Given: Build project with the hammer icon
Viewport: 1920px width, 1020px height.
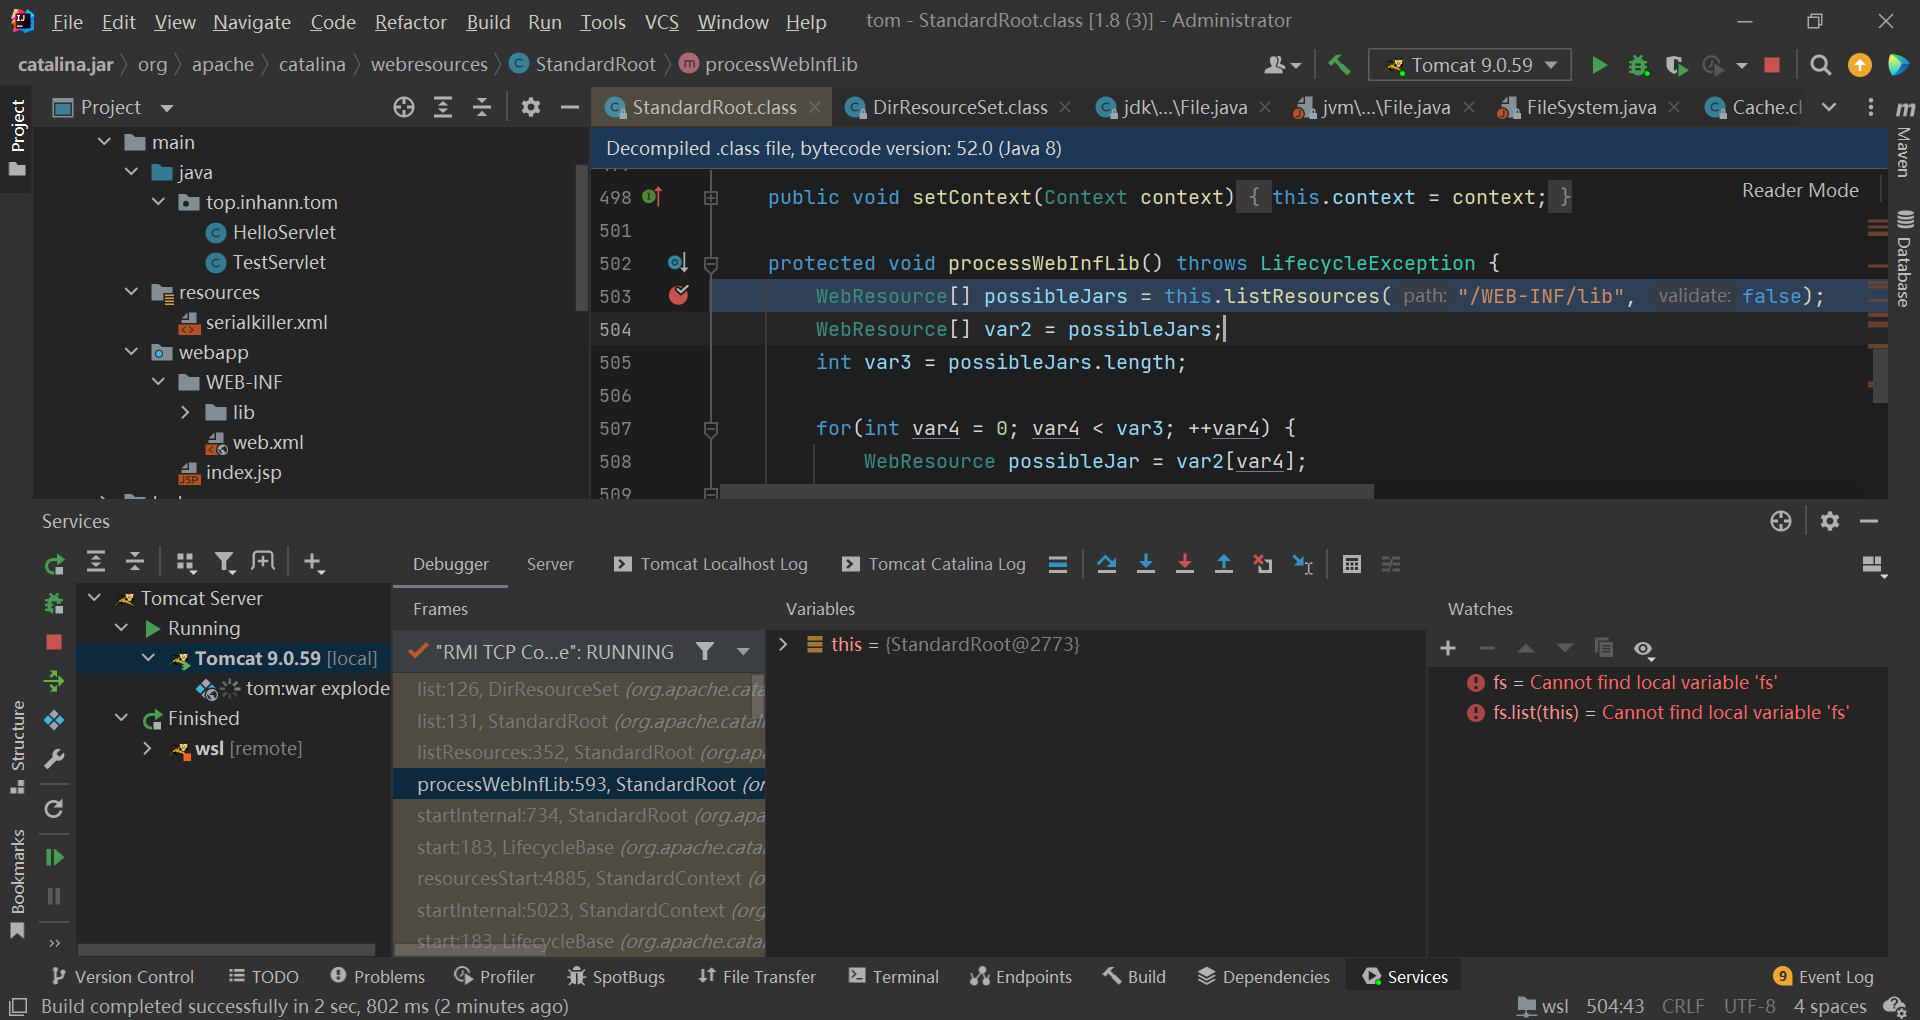Looking at the screenshot, I should 1339,65.
